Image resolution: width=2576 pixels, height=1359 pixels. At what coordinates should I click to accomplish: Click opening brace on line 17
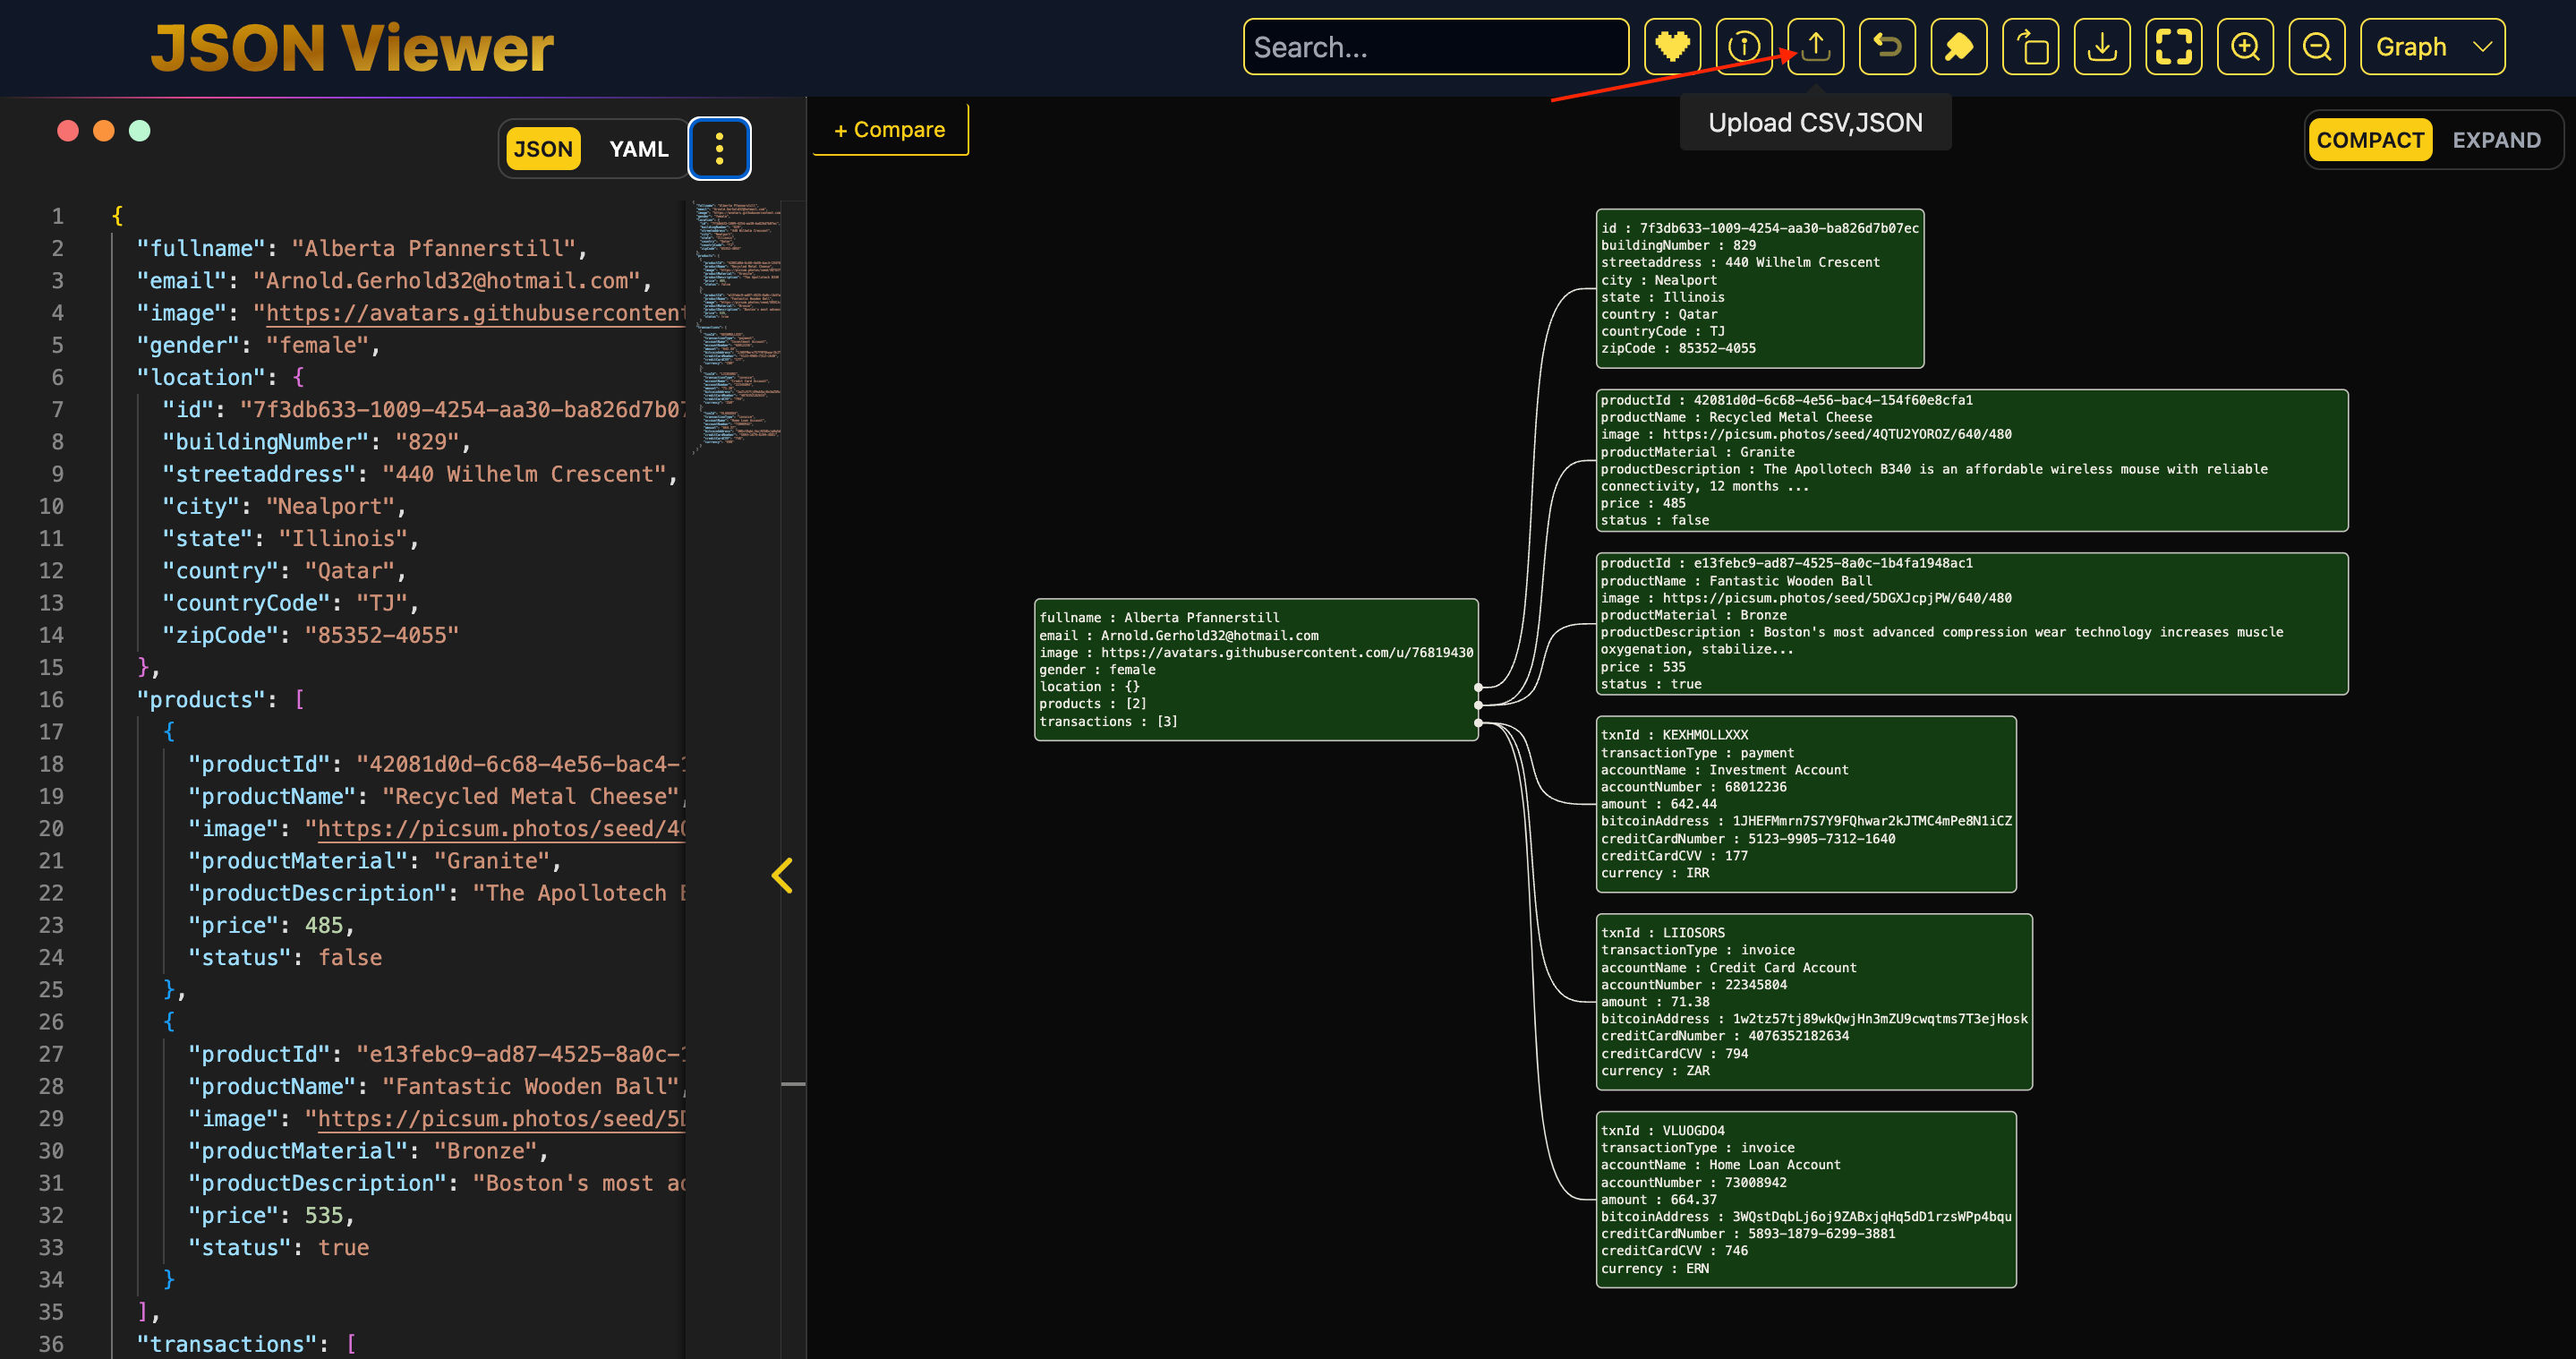(x=169, y=732)
